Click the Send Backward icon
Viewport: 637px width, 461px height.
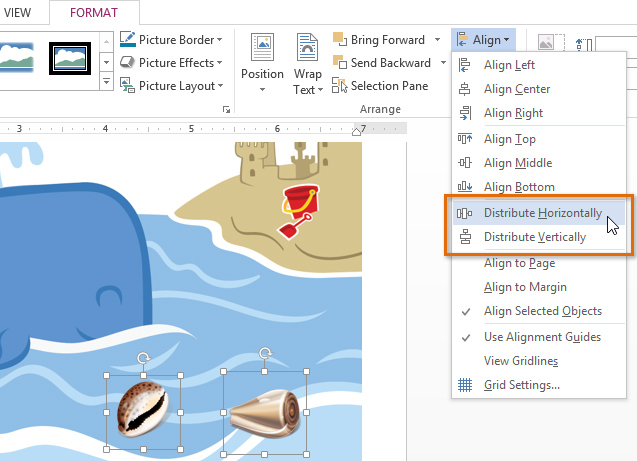340,62
